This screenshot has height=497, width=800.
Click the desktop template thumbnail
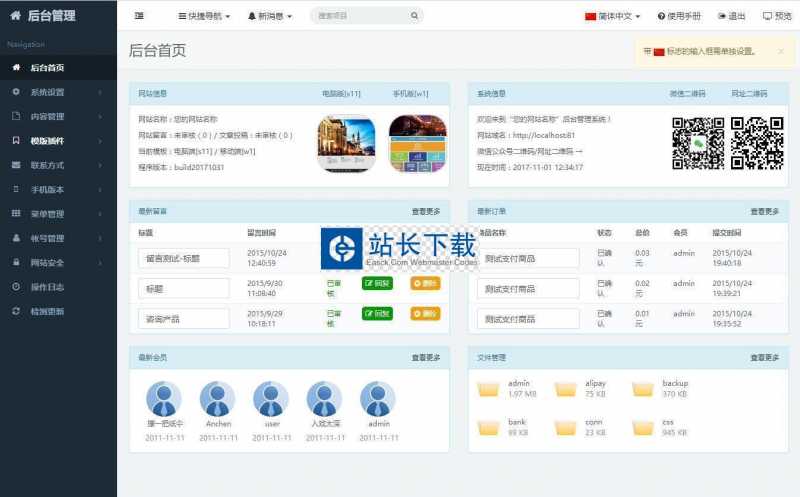(346, 143)
